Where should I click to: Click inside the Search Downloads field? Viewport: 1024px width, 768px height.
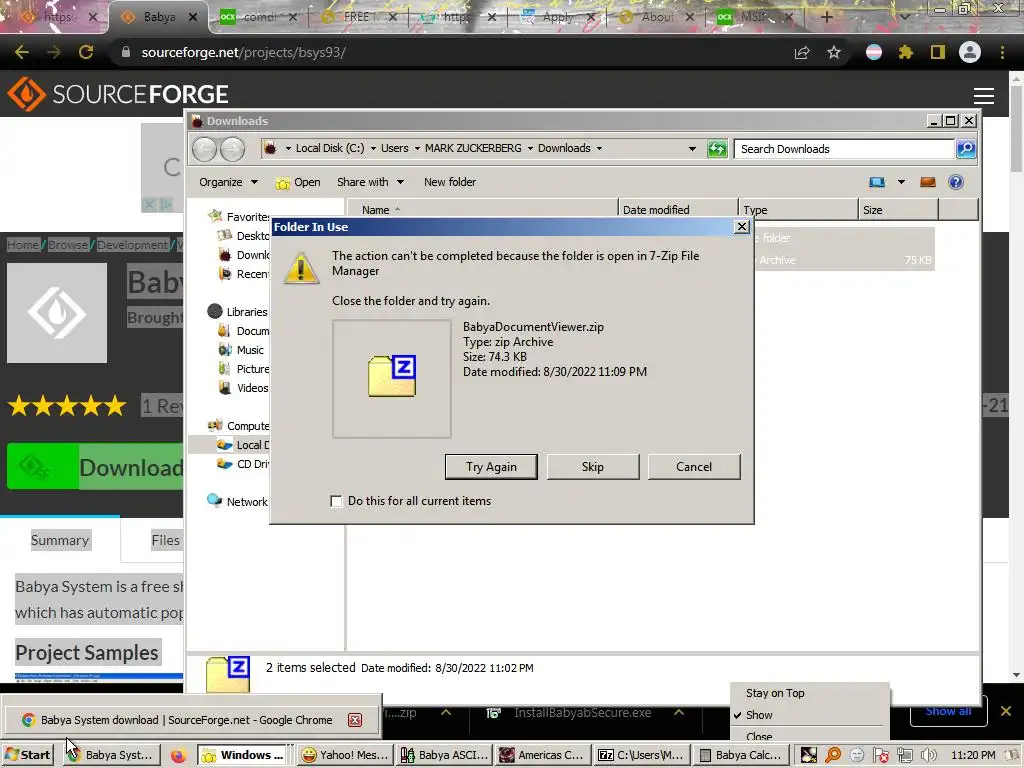point(844,149)
